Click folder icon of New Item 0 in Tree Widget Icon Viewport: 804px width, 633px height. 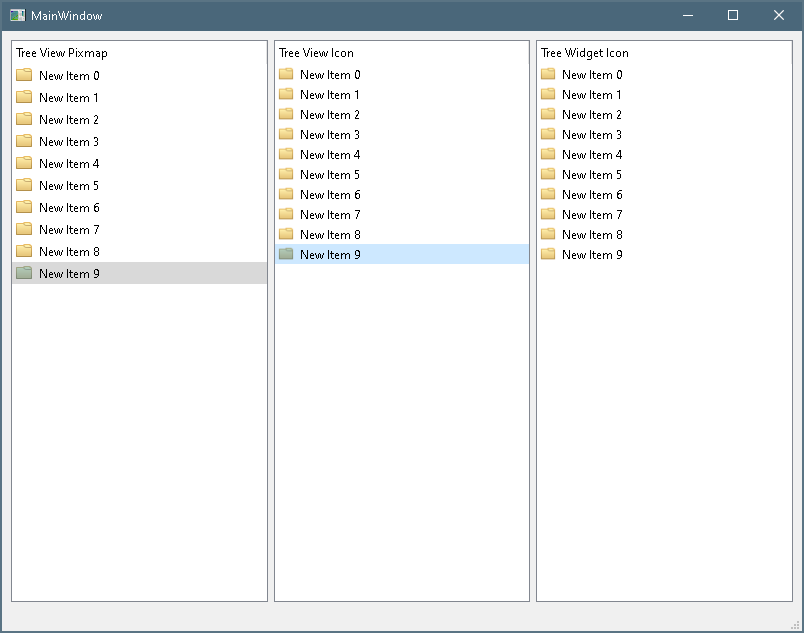point(548,74)
